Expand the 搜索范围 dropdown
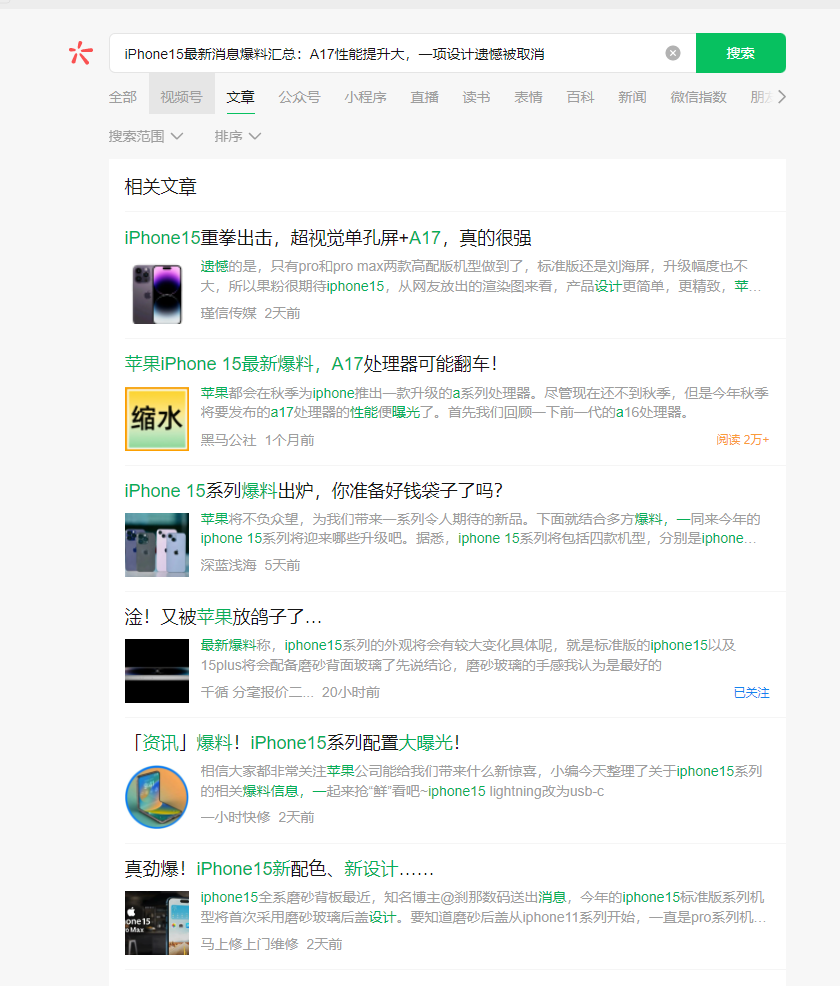This screenshot has height=986, width=840. (146, 136)
